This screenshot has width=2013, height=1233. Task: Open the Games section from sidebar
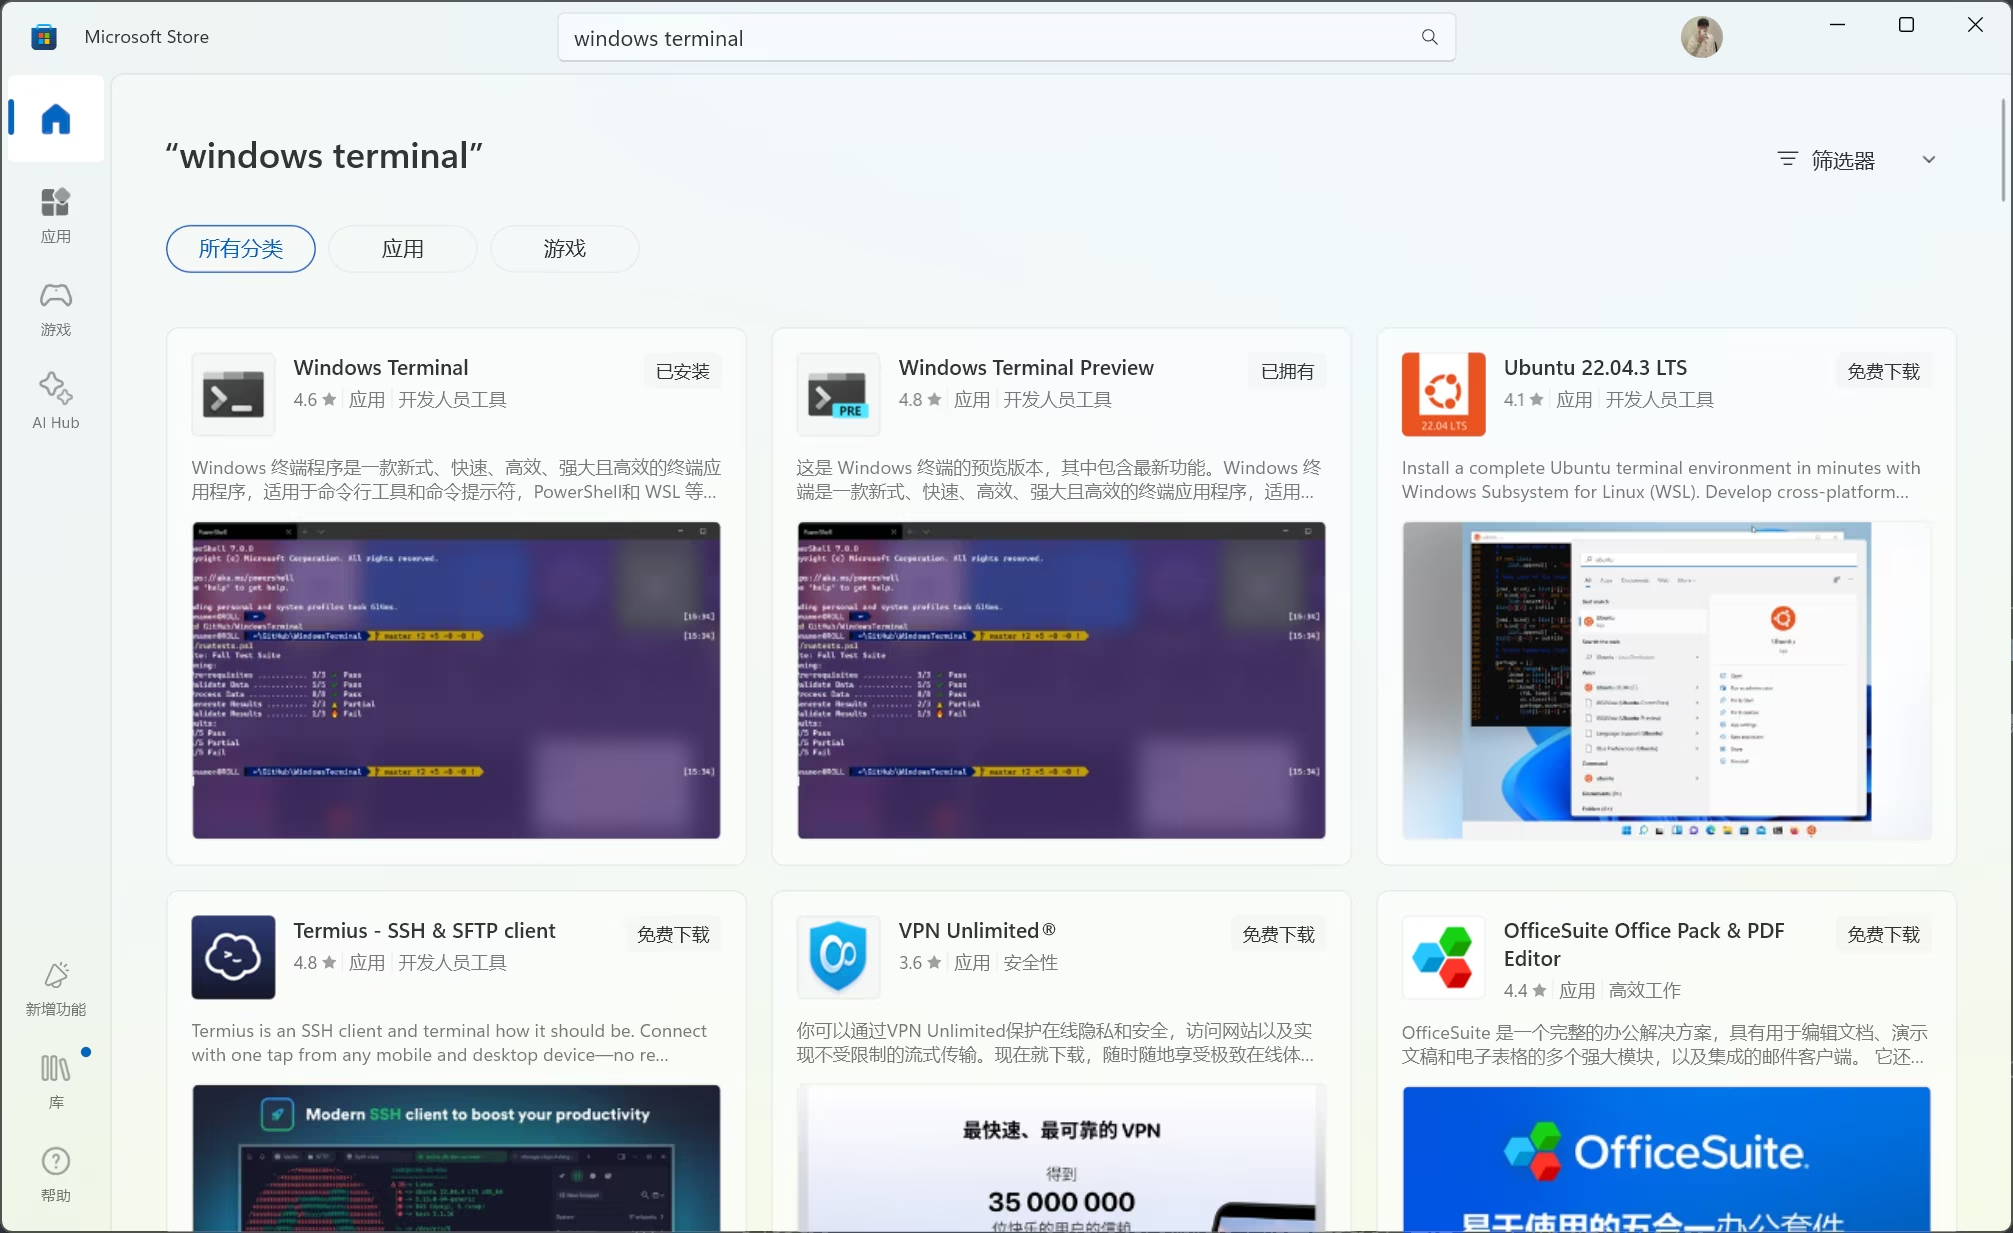click(55, 307)
